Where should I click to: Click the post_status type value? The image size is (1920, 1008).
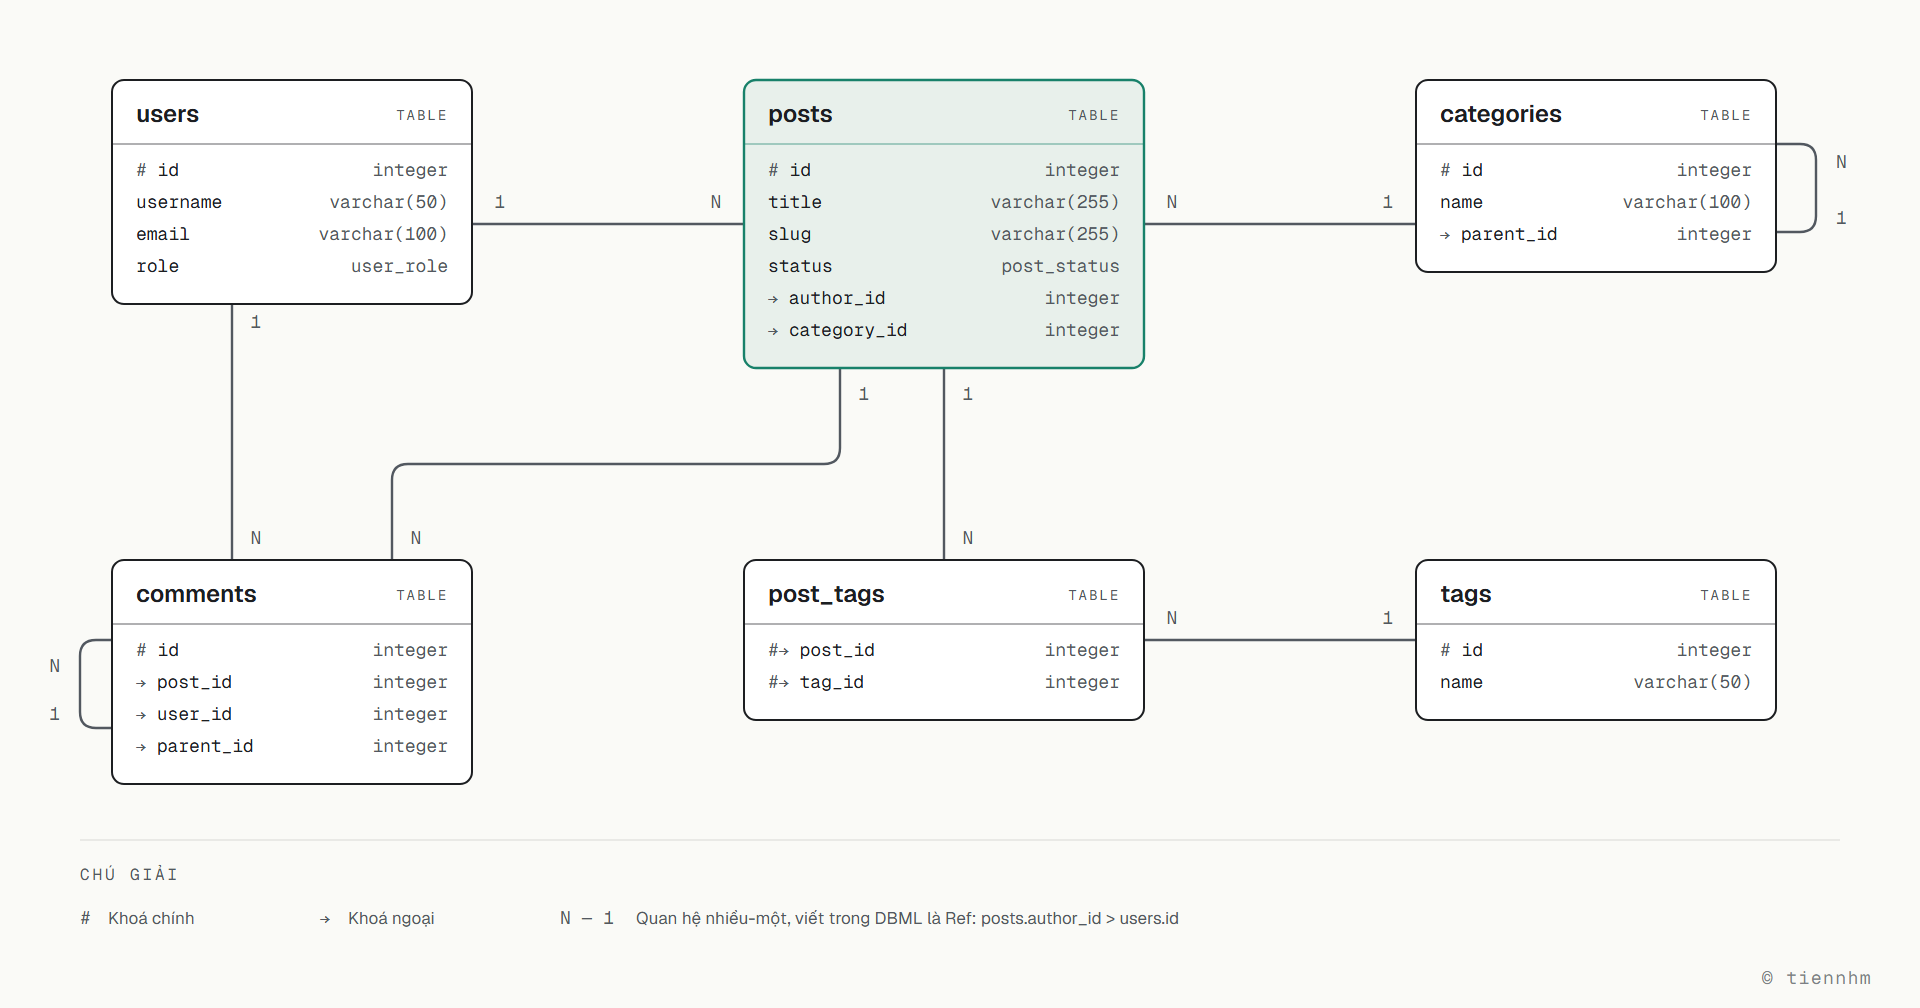pyautogui.click(x=1060, y=266)
